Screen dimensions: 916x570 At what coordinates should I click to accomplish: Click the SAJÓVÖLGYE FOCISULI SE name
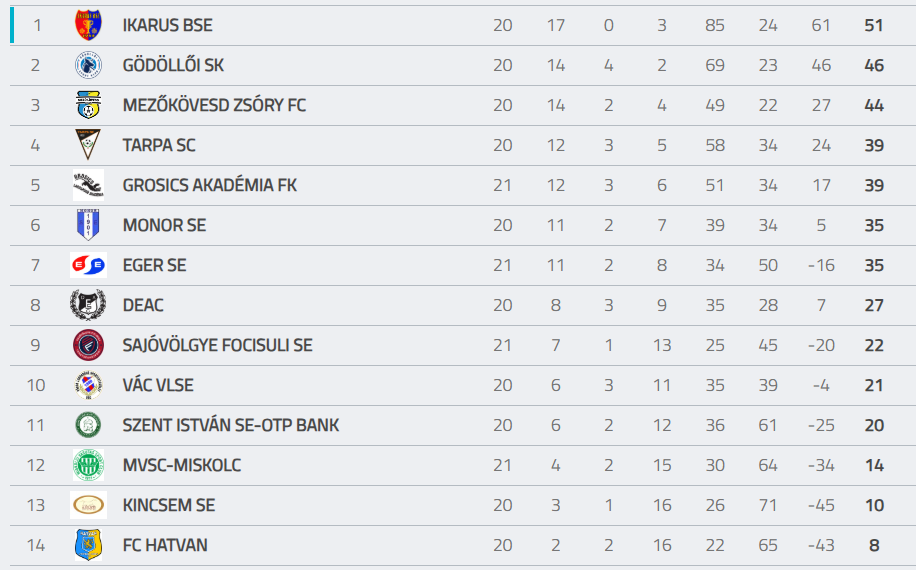pyautogui.click(x=217, y=345)
